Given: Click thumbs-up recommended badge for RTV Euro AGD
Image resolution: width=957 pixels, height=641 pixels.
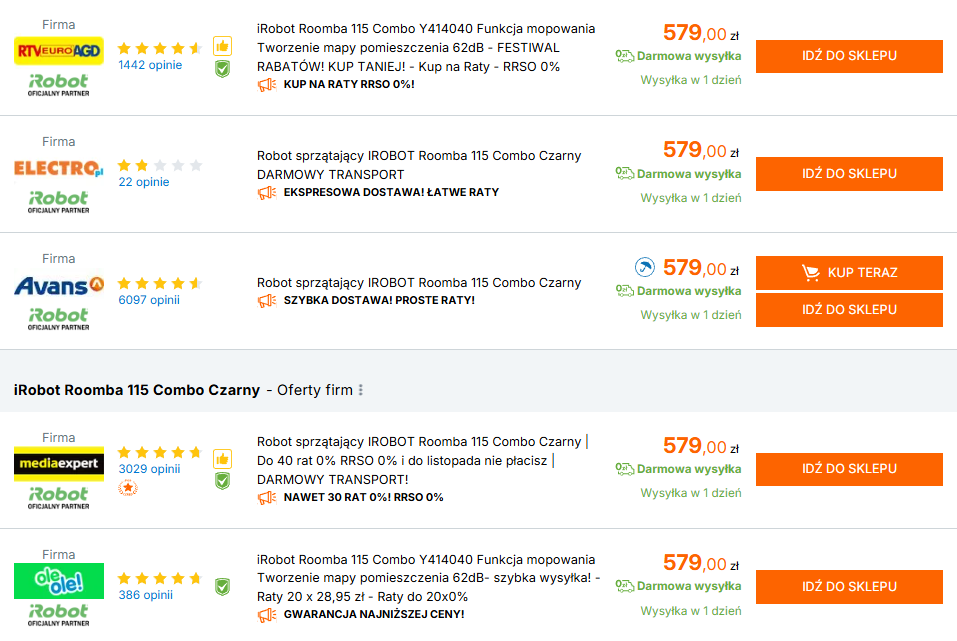Looking at the screenshot, I should click(222, 46).
